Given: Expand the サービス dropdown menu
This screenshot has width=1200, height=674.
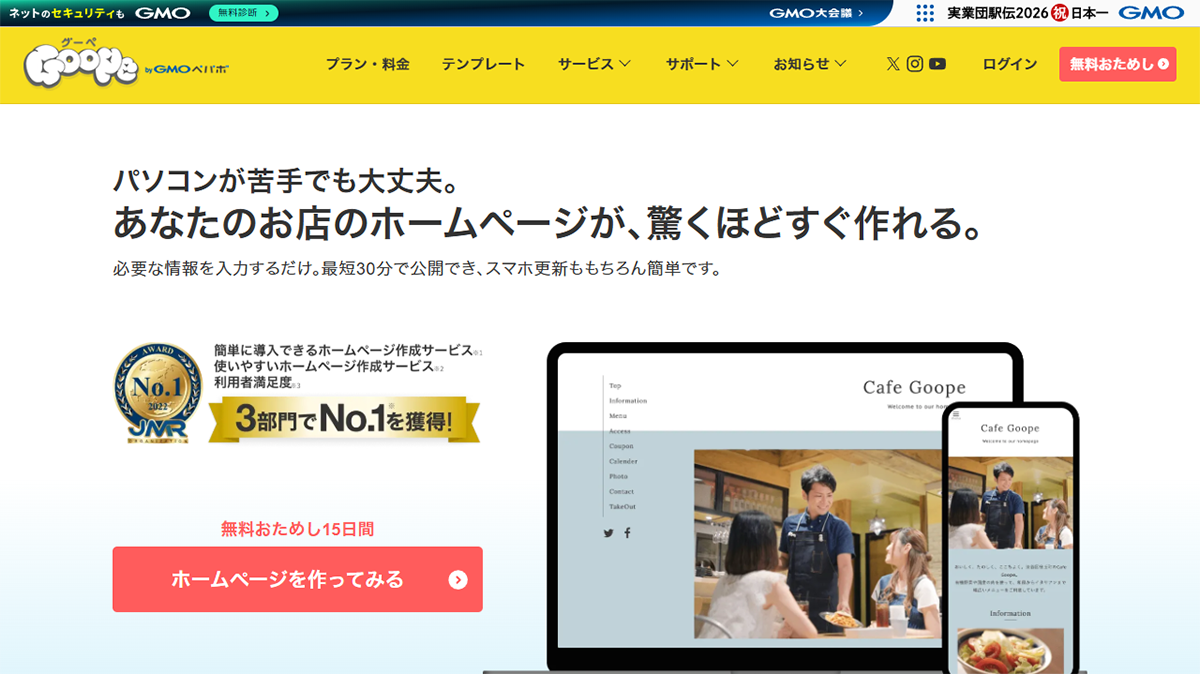Looking at the screenshot, I should tap(594, 64).
